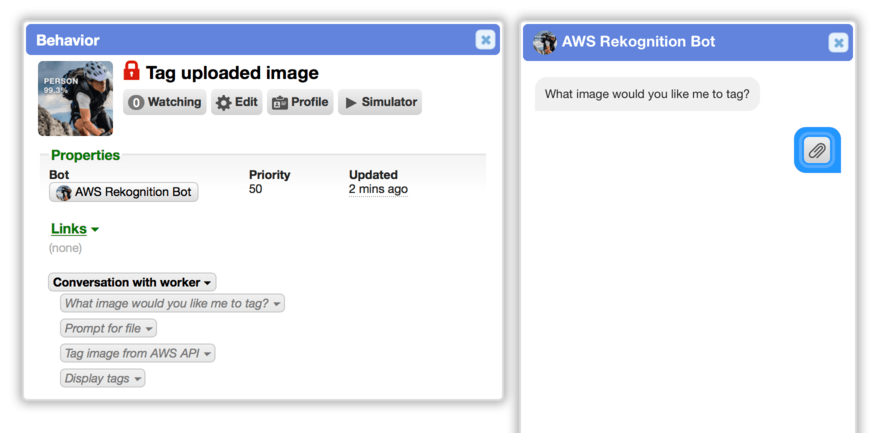Click the AWS Rekognition Bot button
Viewport: 887px width, 433px height.
point(124,192)
